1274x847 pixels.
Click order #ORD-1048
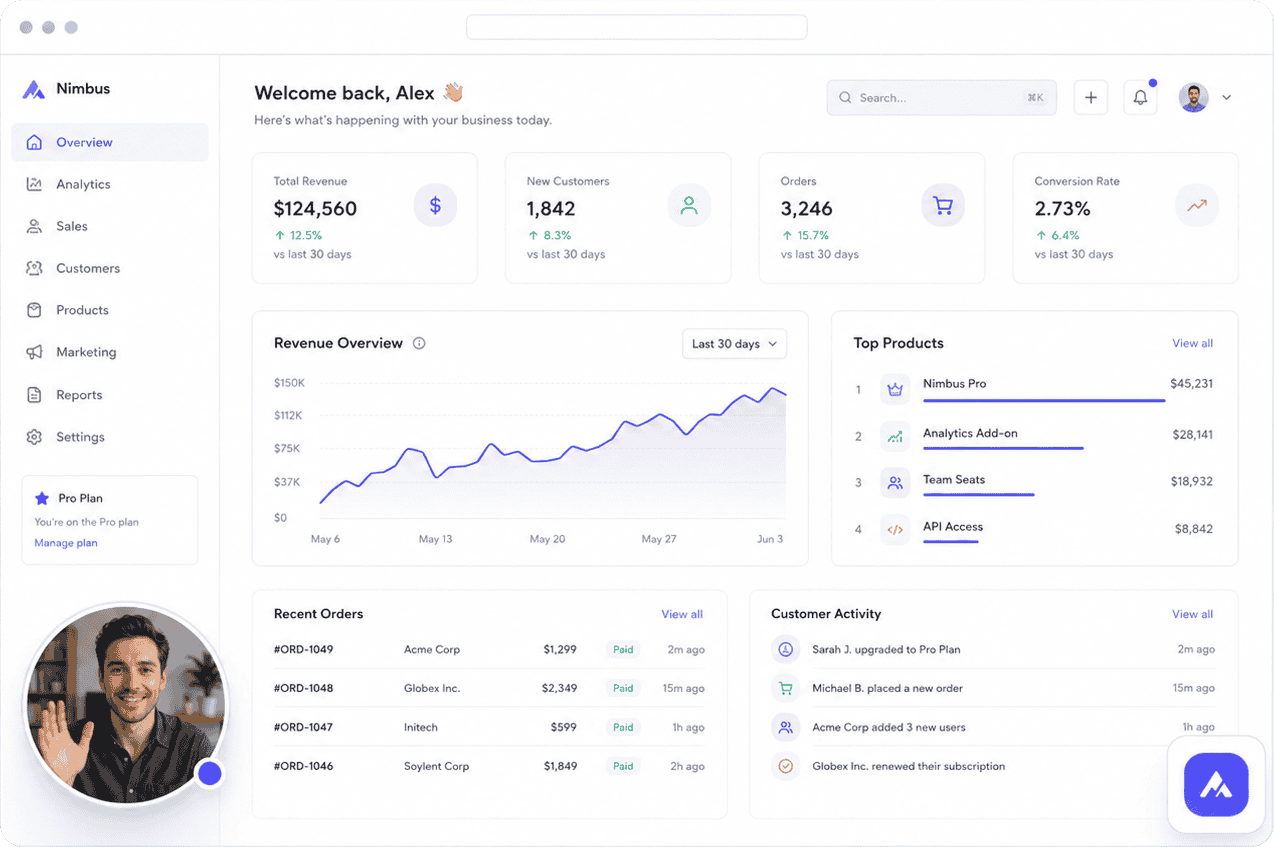[x=303, y=688]
